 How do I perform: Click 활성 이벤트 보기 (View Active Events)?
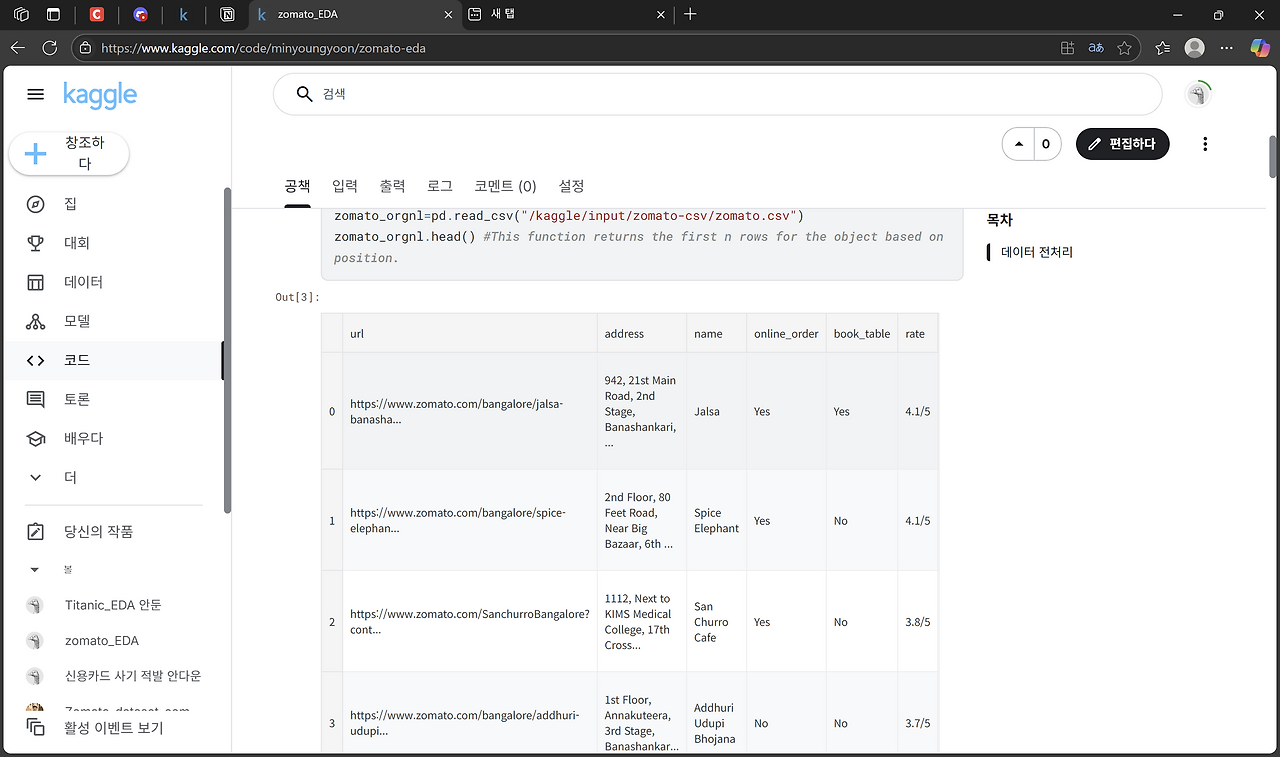point(112,728)
